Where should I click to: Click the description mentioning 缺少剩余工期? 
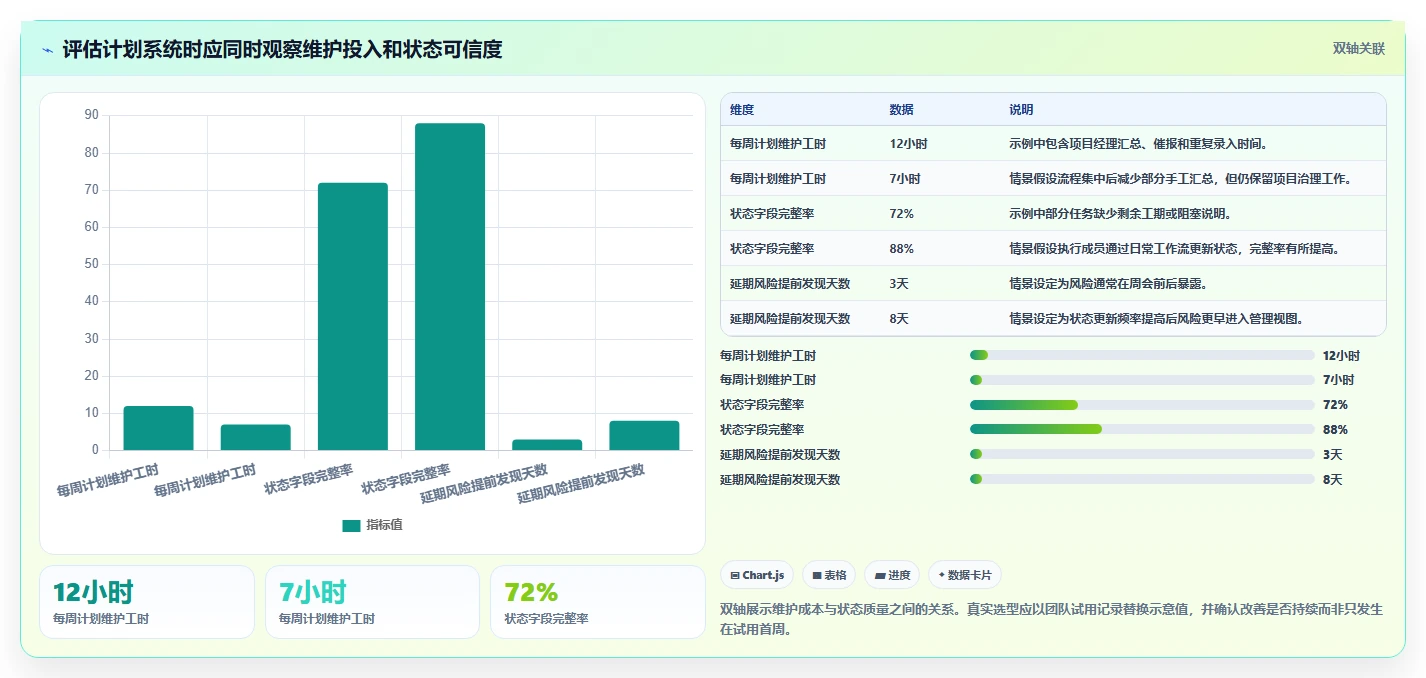[1120, 214]
